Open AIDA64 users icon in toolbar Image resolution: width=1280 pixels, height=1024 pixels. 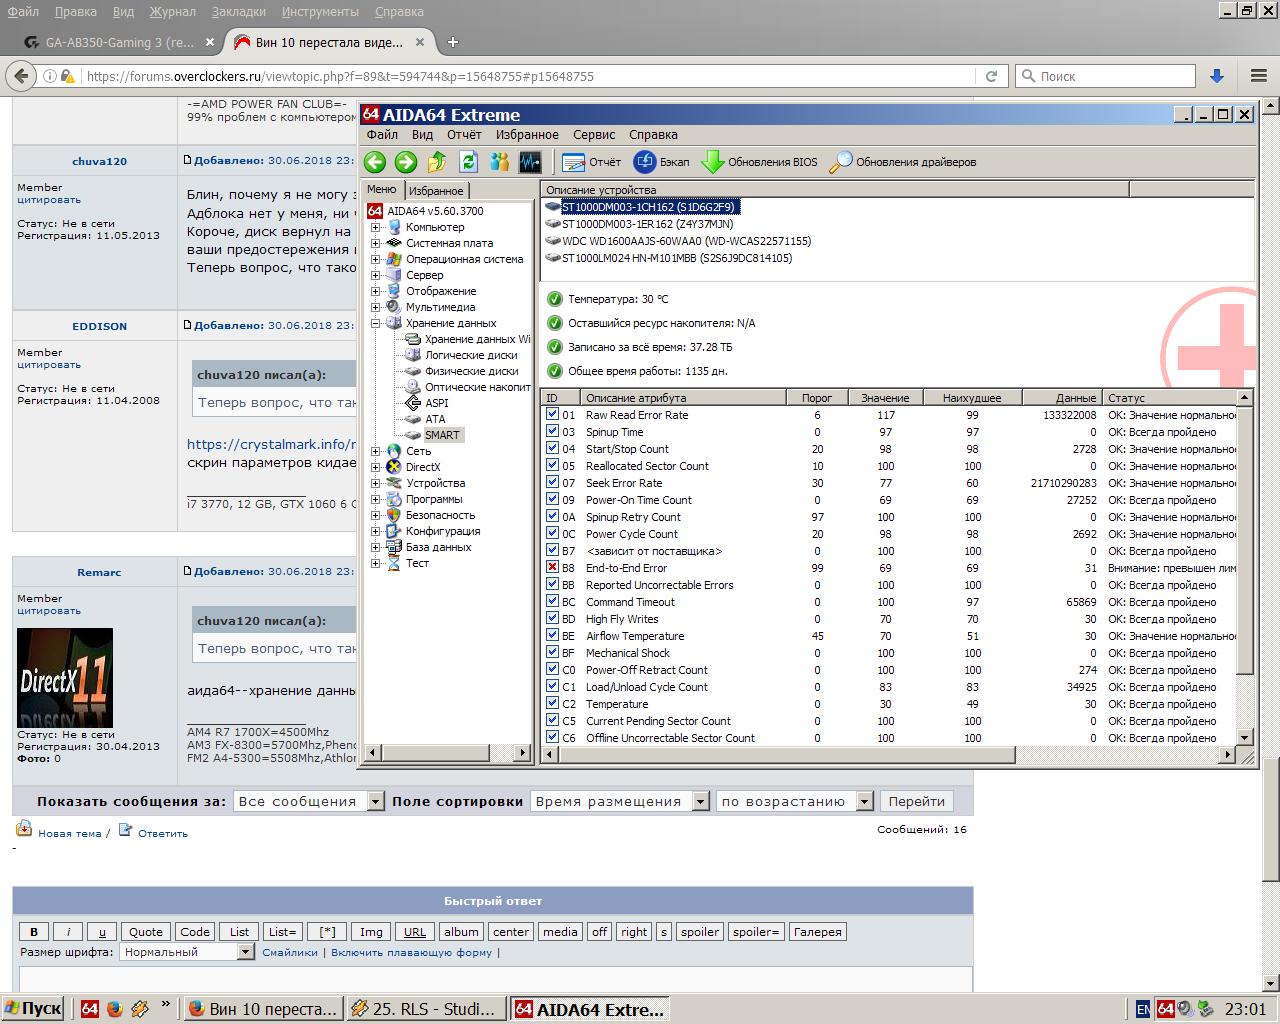click(x=499, y=162)
